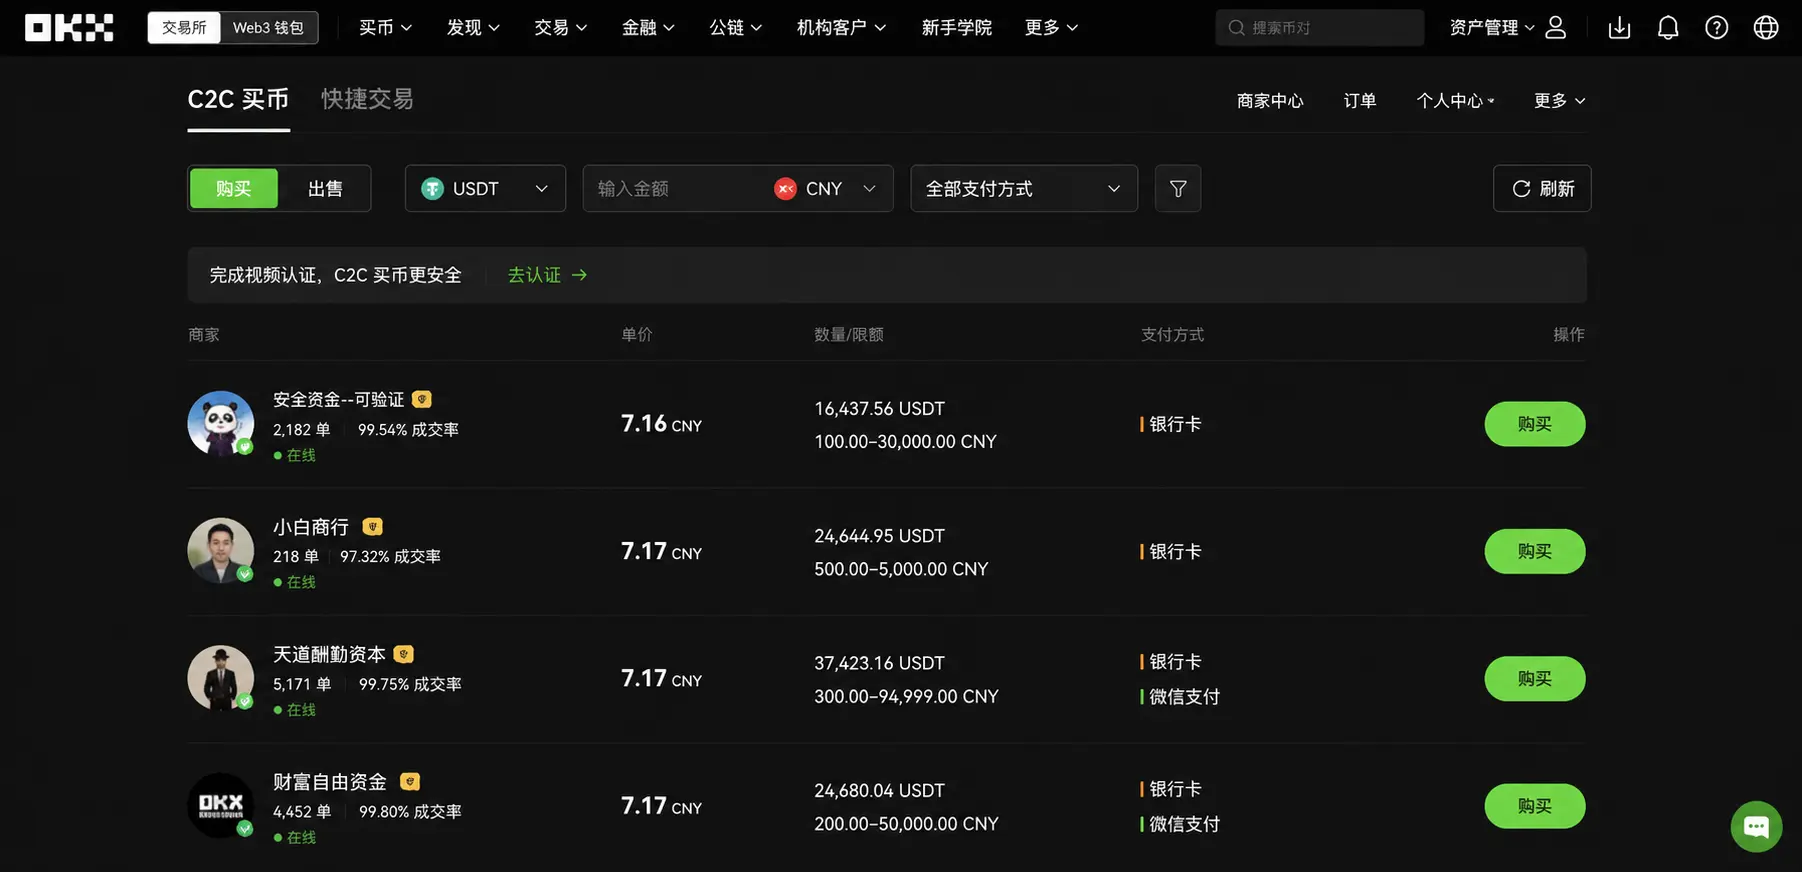The width and height of the screenshot is (1802, 872).
Task: Open 商家中心
Action: click(x=1270, y=101)
